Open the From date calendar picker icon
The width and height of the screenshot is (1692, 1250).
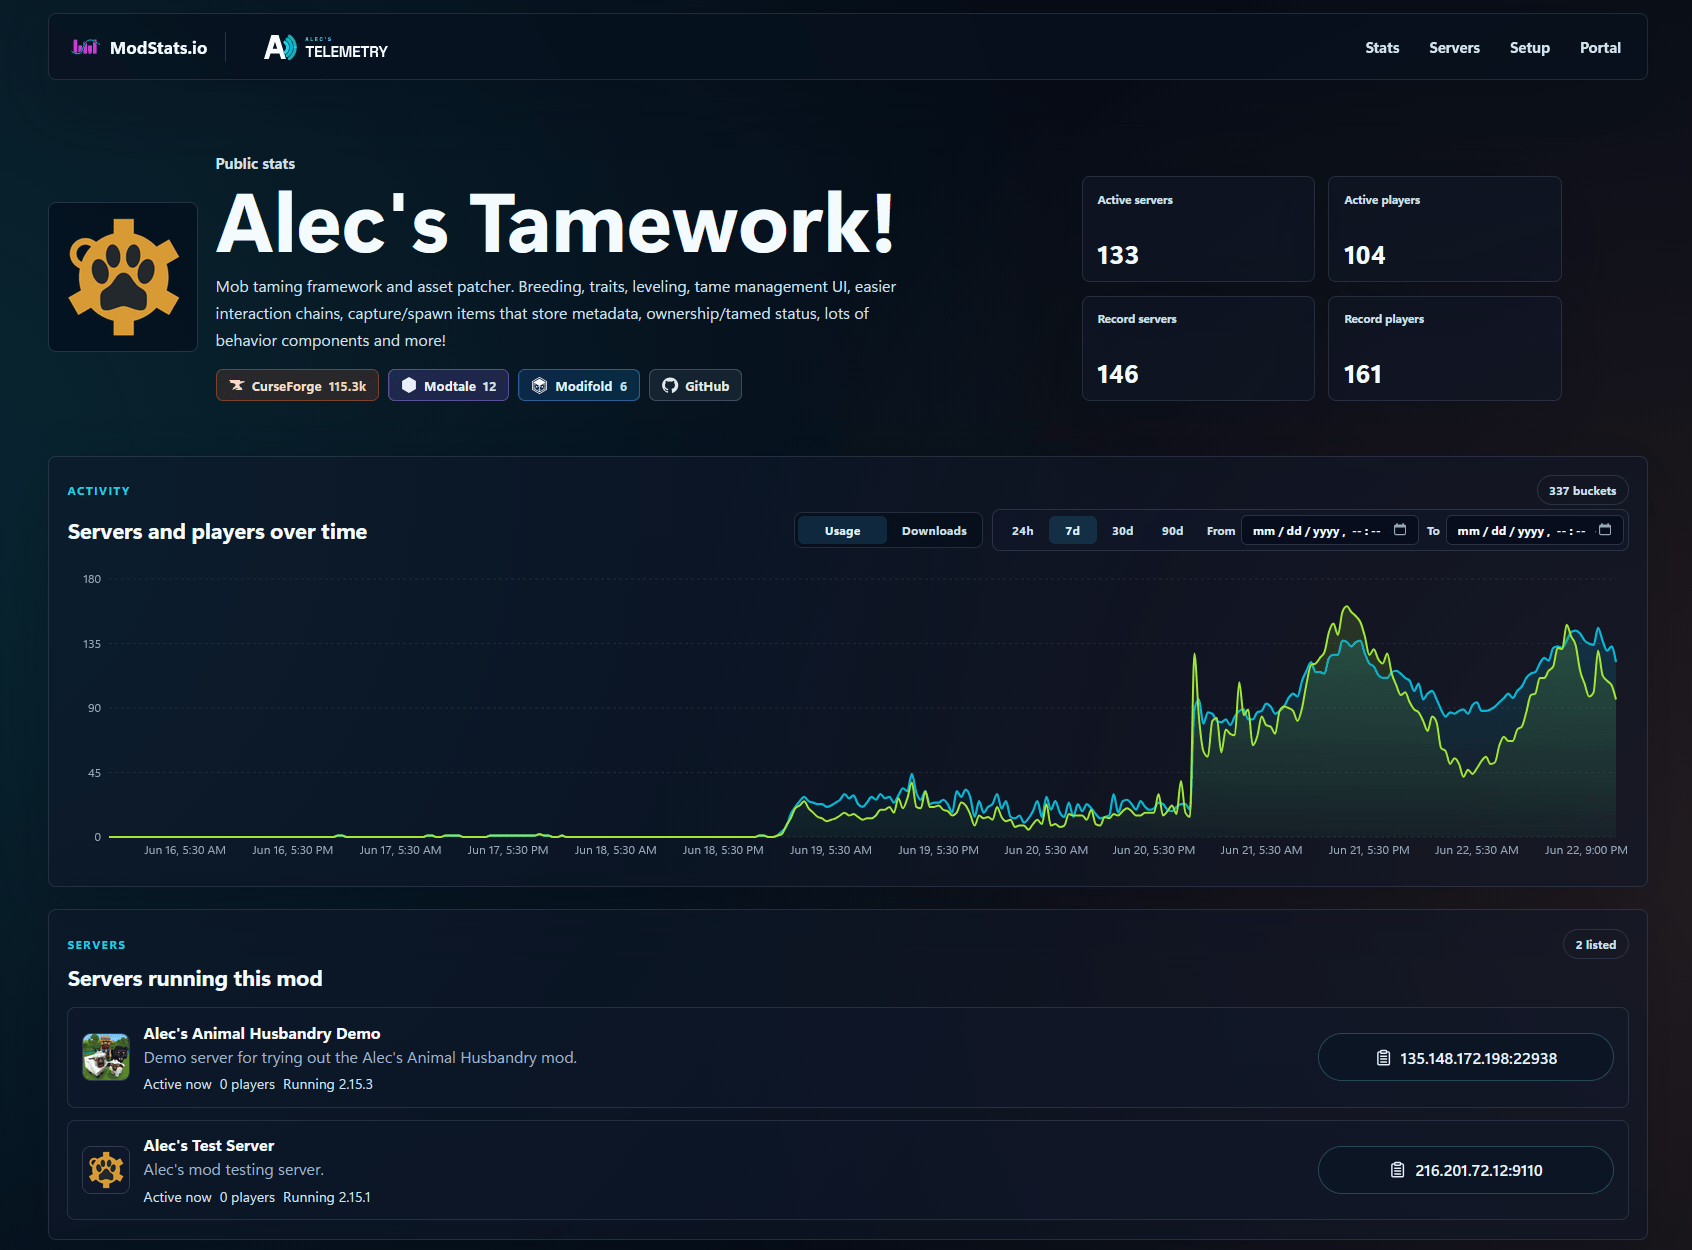click(x=1400, y=530)
